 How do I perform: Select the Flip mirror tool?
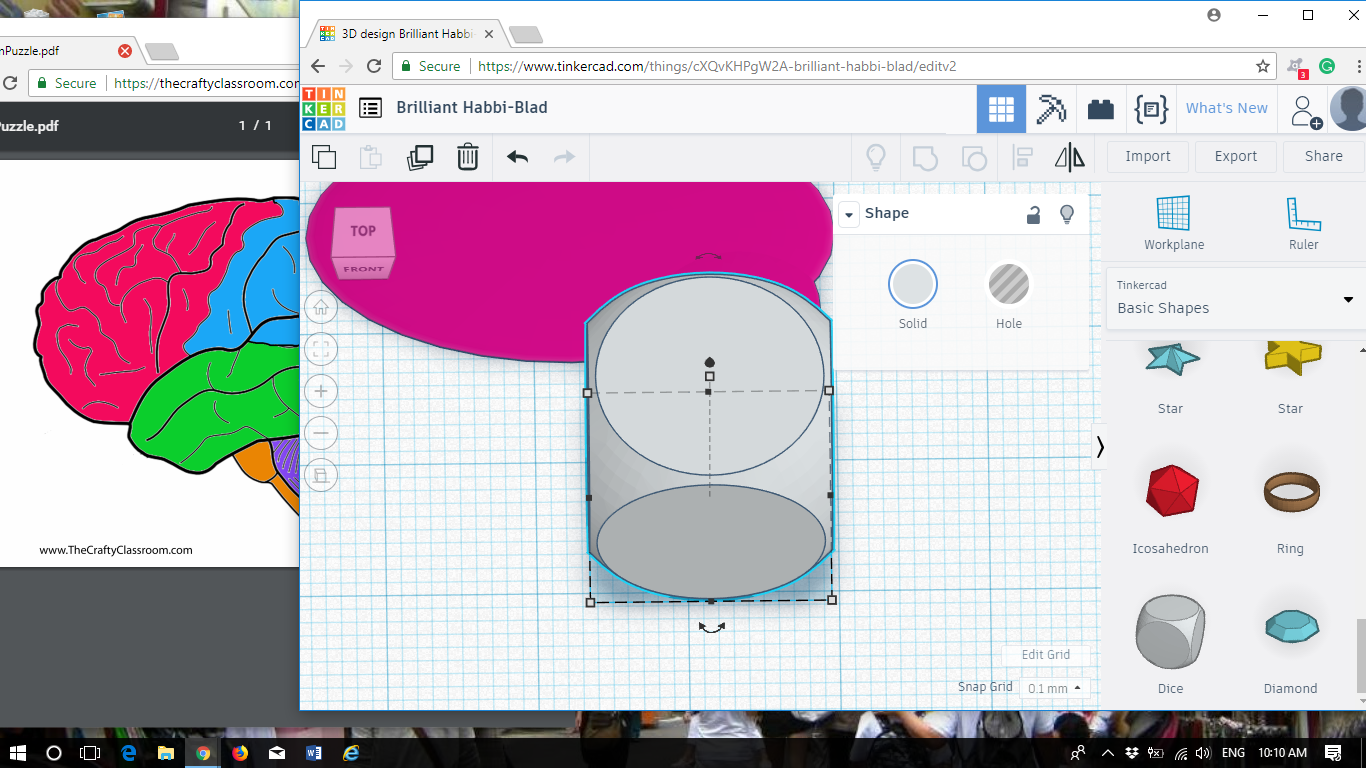tap(1070, 157)
